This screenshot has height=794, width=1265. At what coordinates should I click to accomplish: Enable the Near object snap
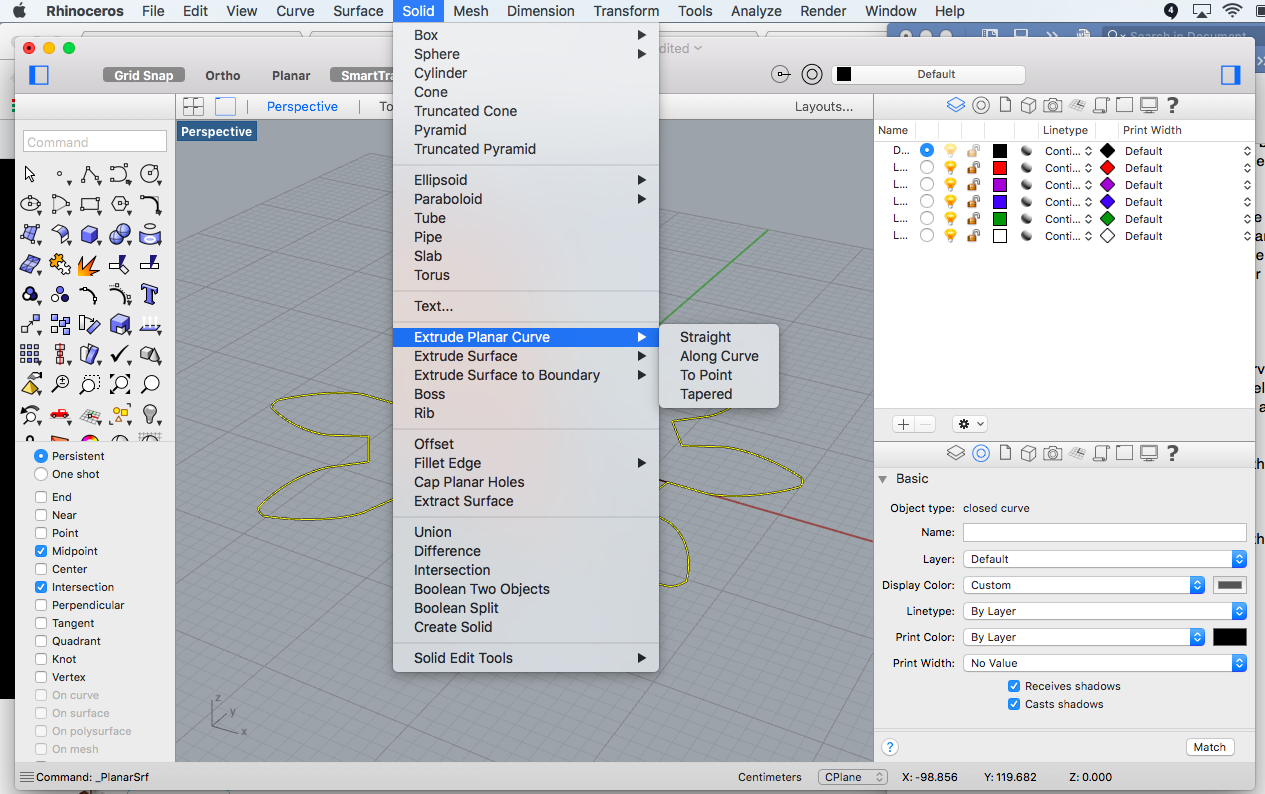41,515
